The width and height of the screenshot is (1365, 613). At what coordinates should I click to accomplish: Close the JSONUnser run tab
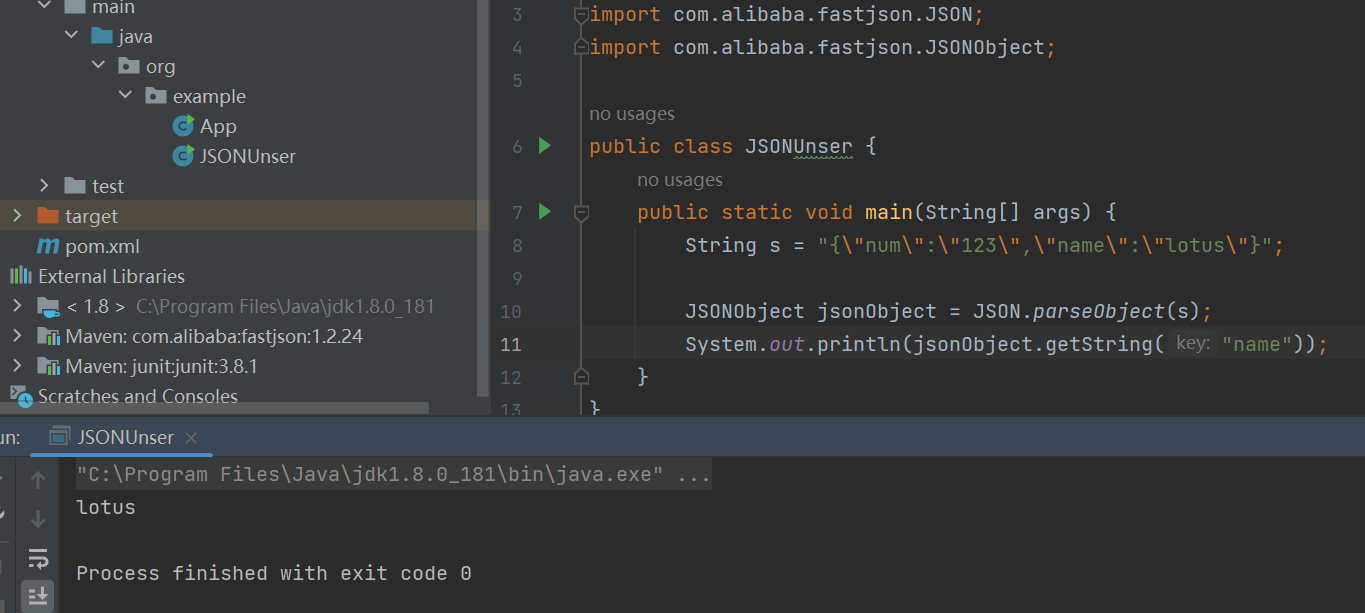[x=191, y=438]
